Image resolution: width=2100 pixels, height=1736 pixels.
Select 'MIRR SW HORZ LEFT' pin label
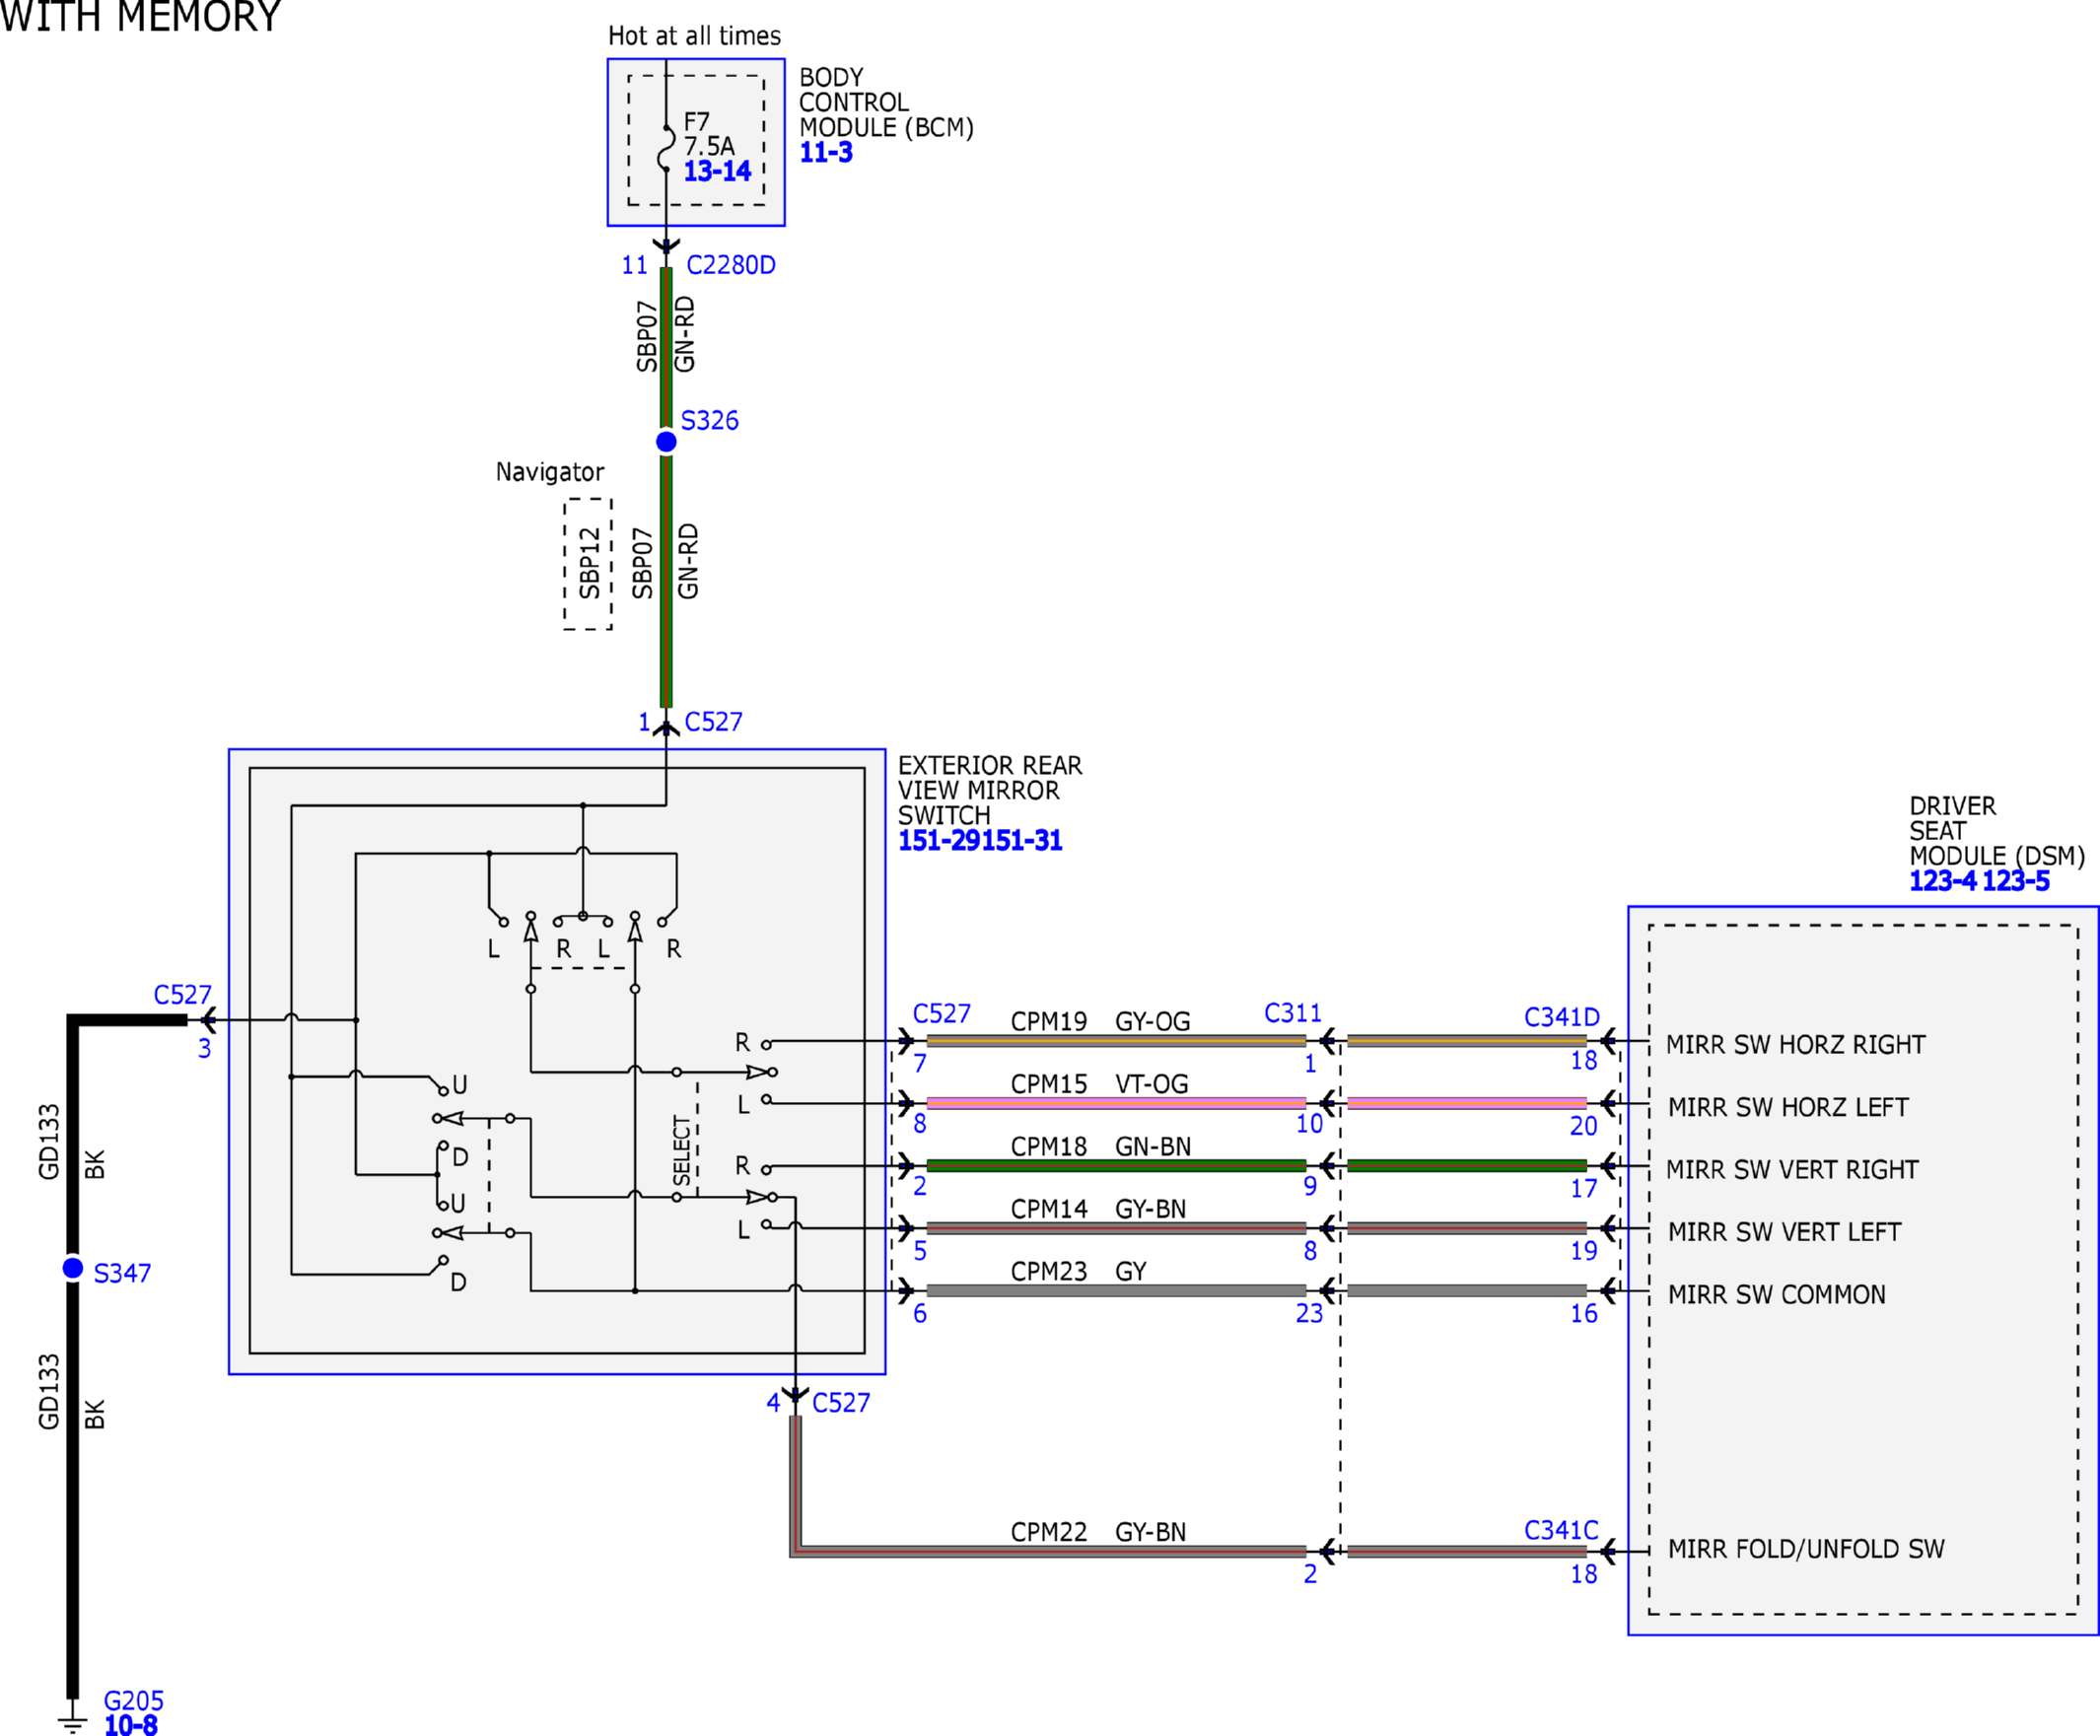[1788, 1108]
